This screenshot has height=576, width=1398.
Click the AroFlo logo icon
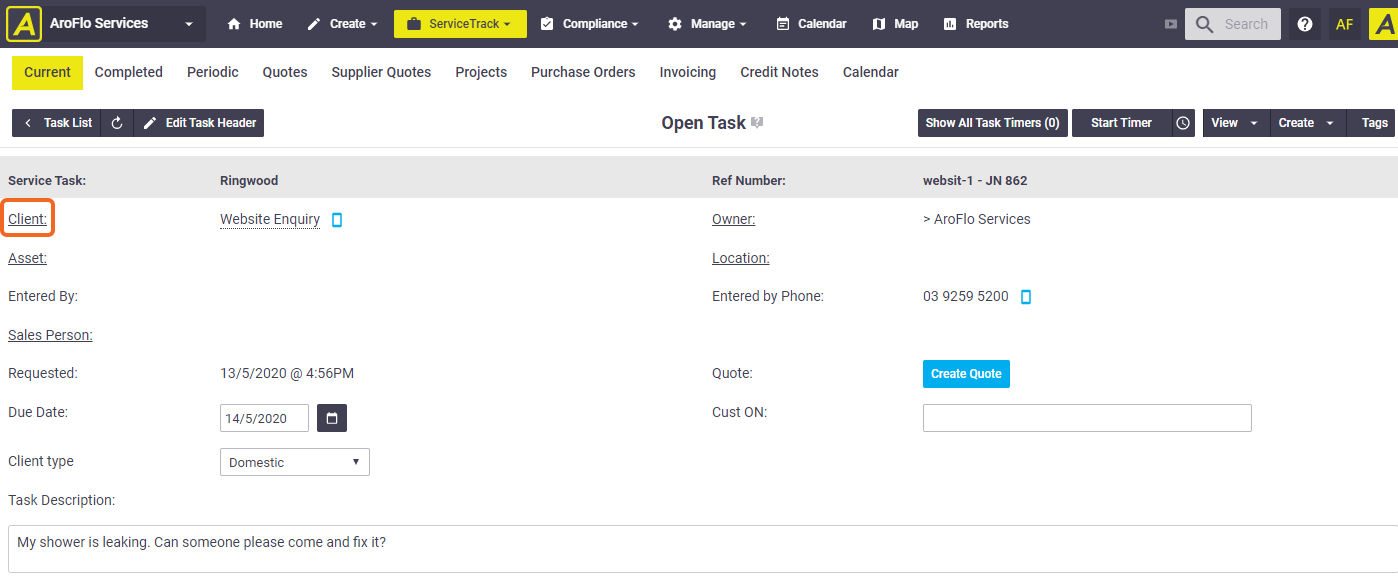[x=23, y=24]
